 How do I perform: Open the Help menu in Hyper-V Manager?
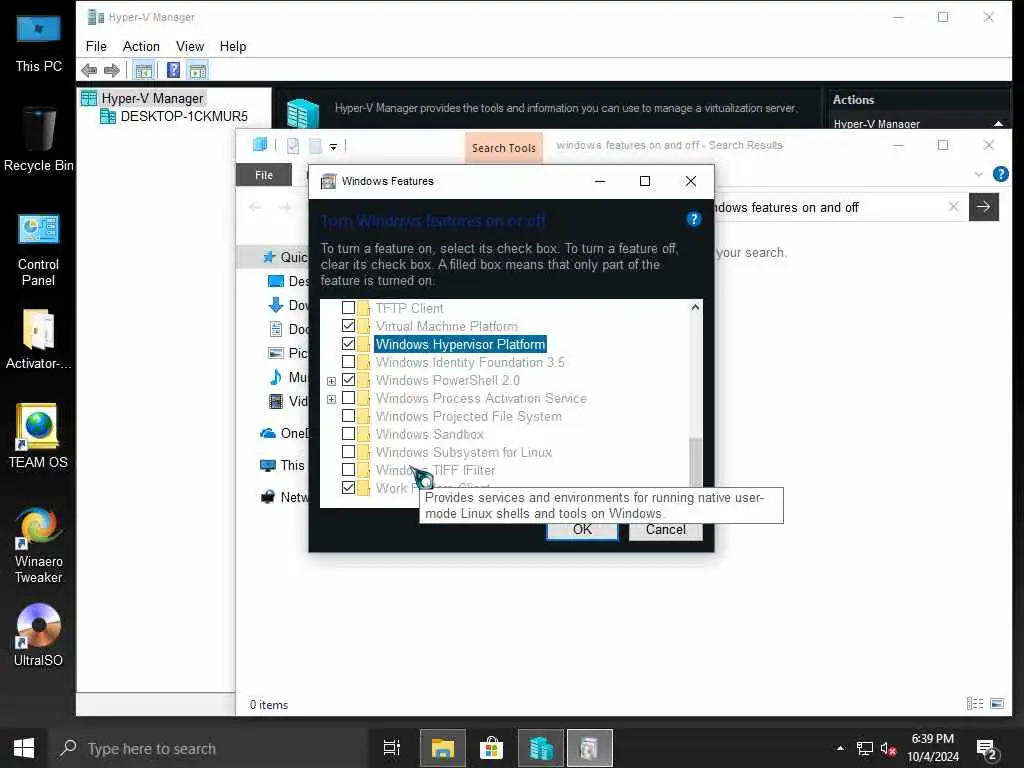point(232,46)
